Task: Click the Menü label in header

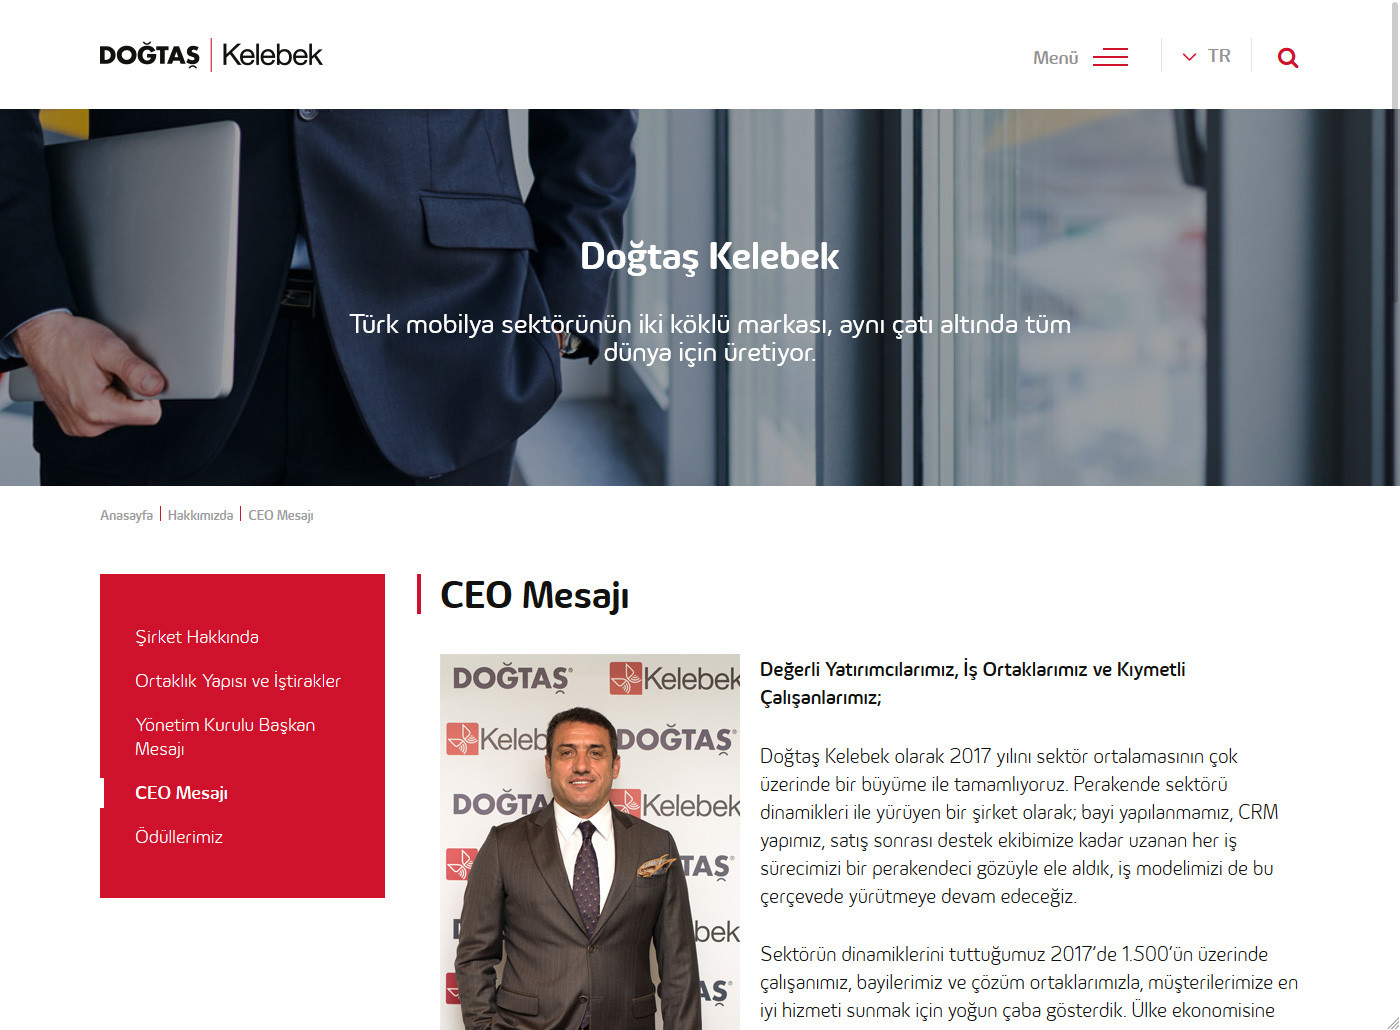Action: [x=1056, y=58]
